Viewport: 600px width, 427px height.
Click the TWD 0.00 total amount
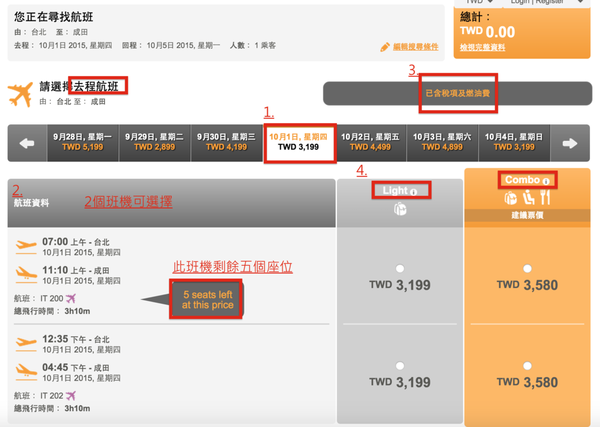coord(488,32)
